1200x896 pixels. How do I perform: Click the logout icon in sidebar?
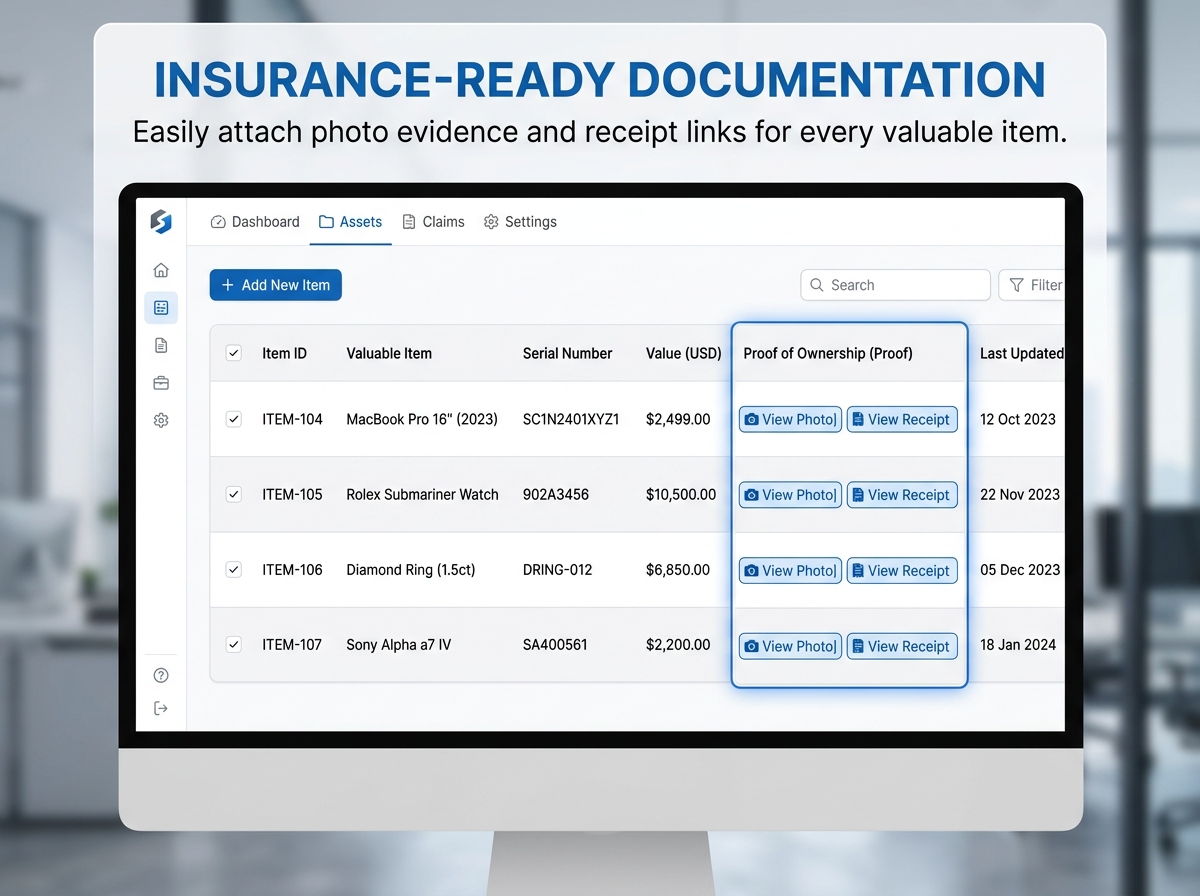(161, 708)
